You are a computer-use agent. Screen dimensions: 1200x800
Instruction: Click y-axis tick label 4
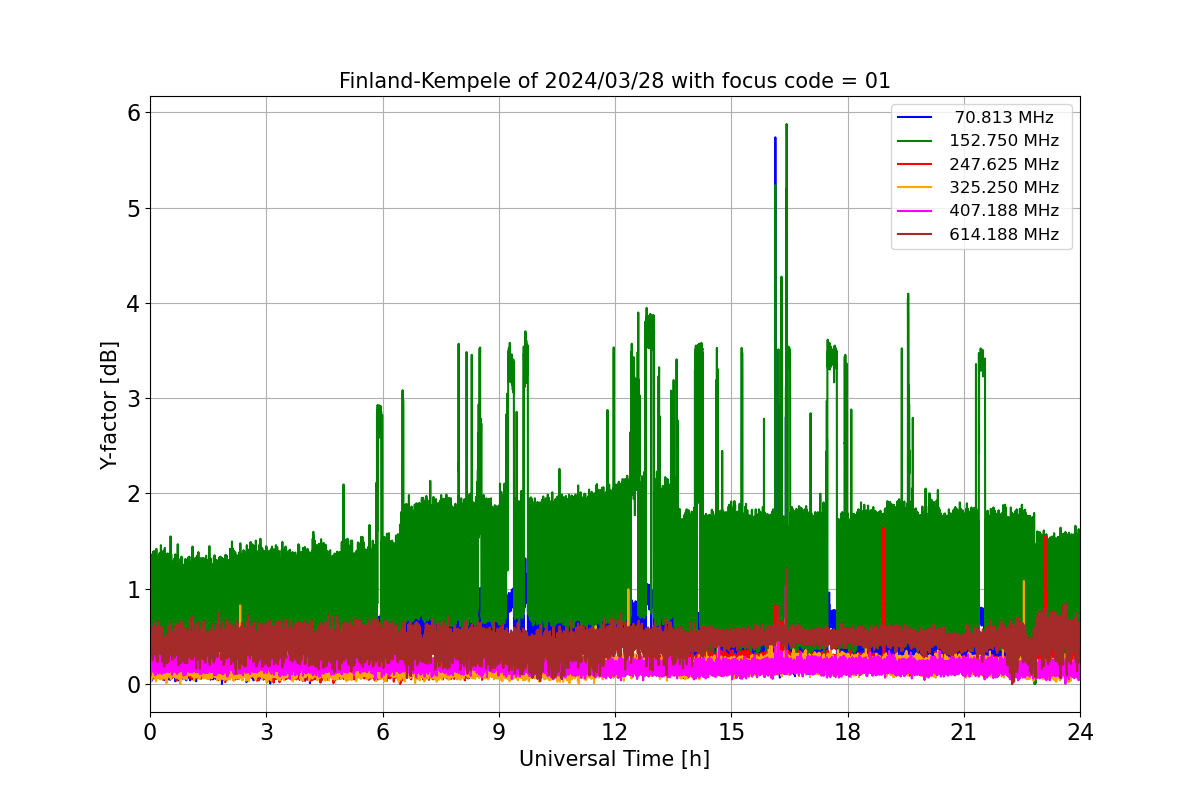[132, 303]
